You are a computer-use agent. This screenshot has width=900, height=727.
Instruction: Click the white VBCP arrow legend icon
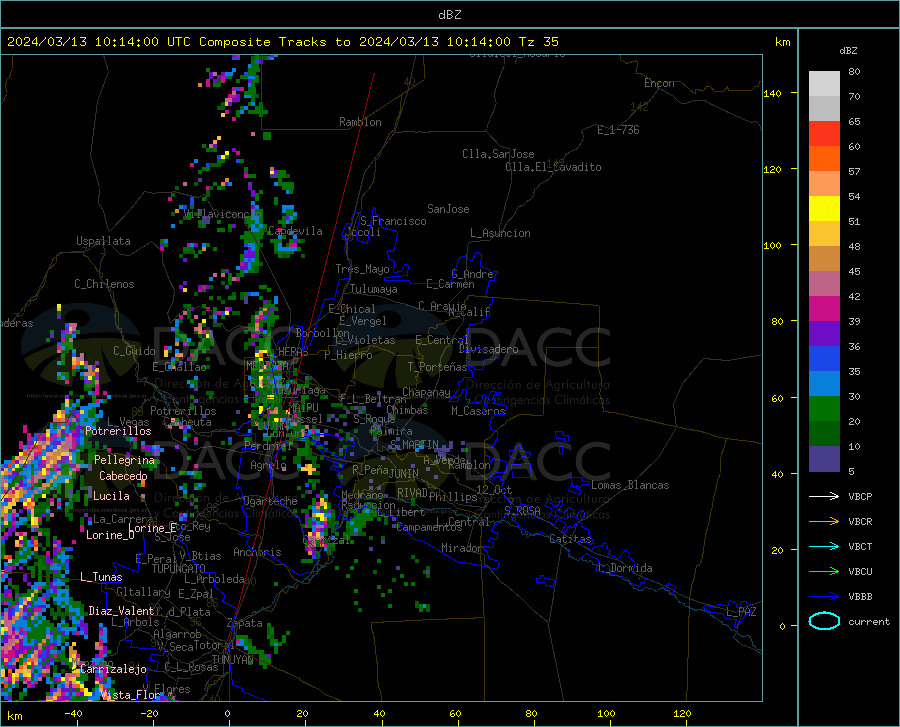(824, 496)
